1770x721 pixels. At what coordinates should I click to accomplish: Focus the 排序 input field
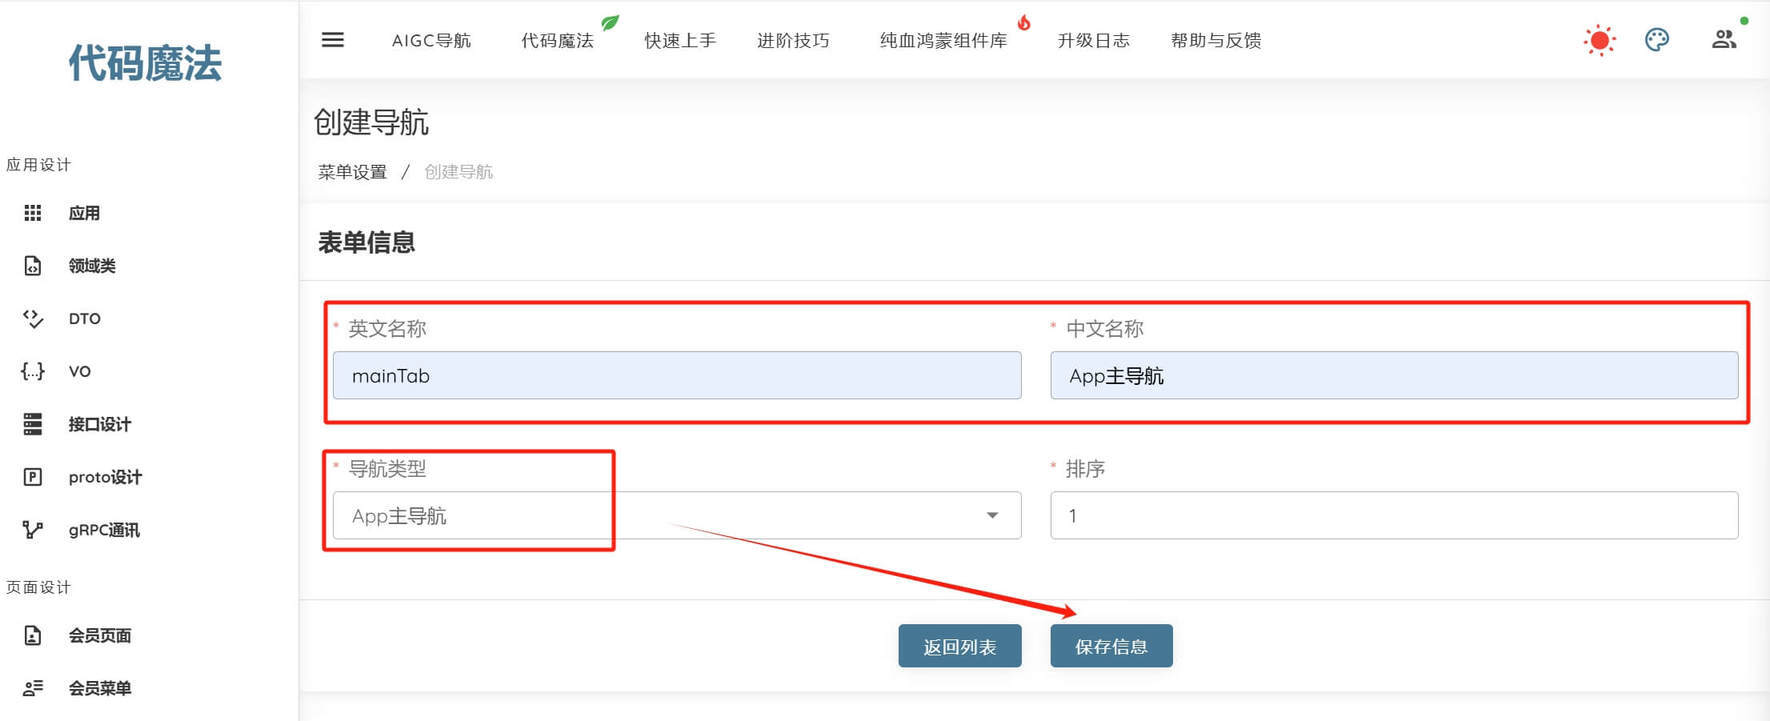[1394, 515]
